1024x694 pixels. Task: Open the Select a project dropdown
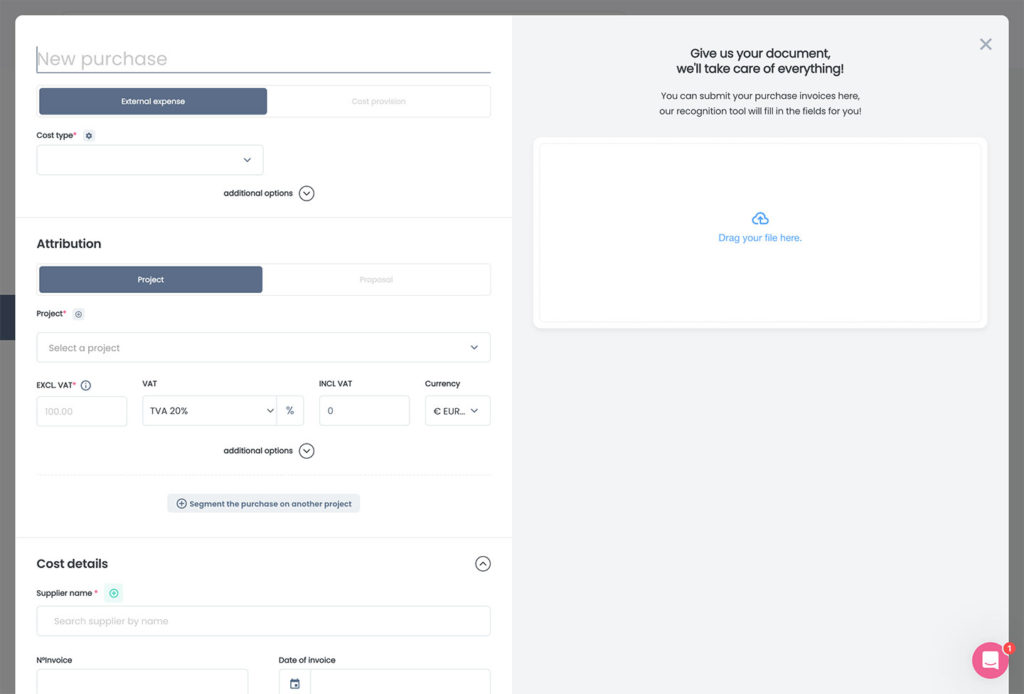[263, 347]
